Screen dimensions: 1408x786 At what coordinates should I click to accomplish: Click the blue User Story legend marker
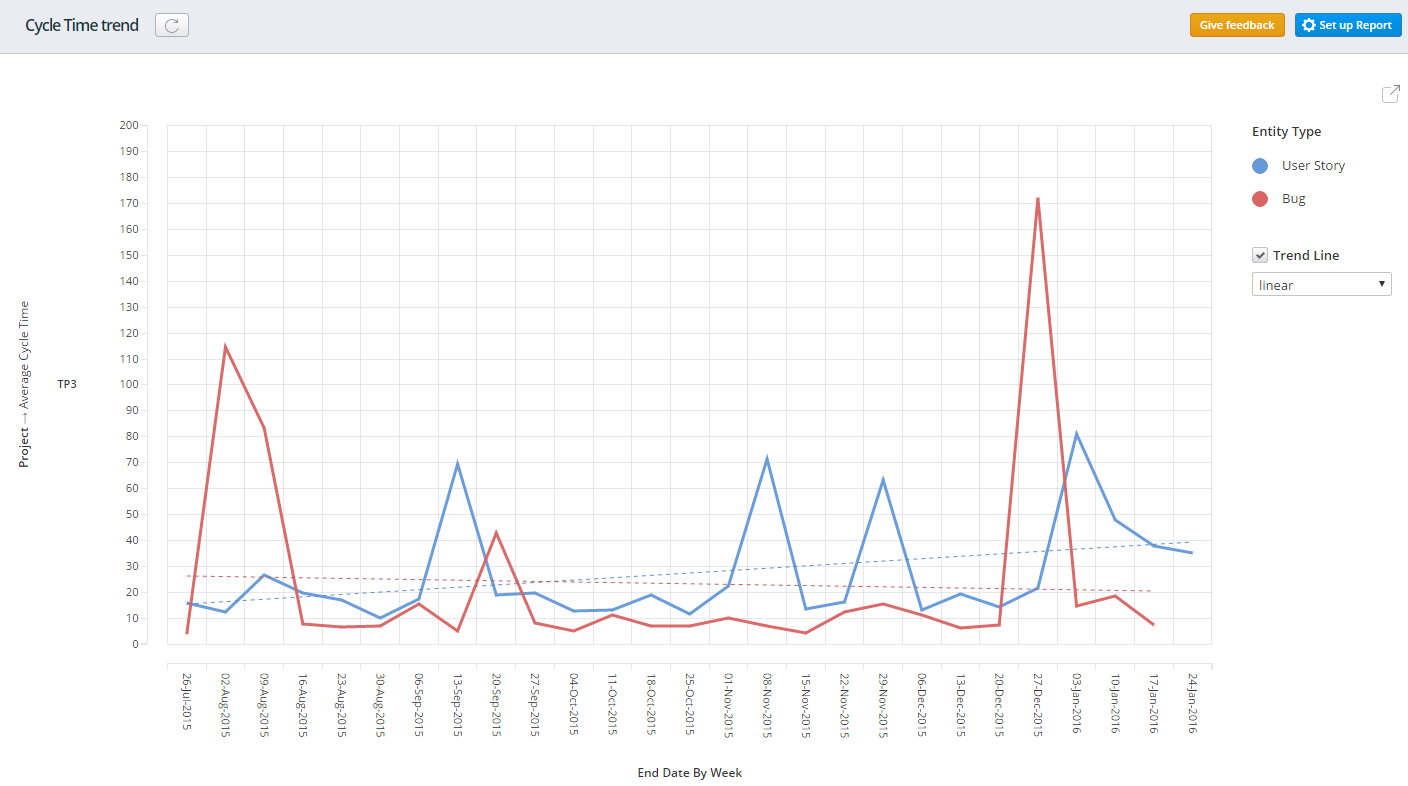[1260, 165]
